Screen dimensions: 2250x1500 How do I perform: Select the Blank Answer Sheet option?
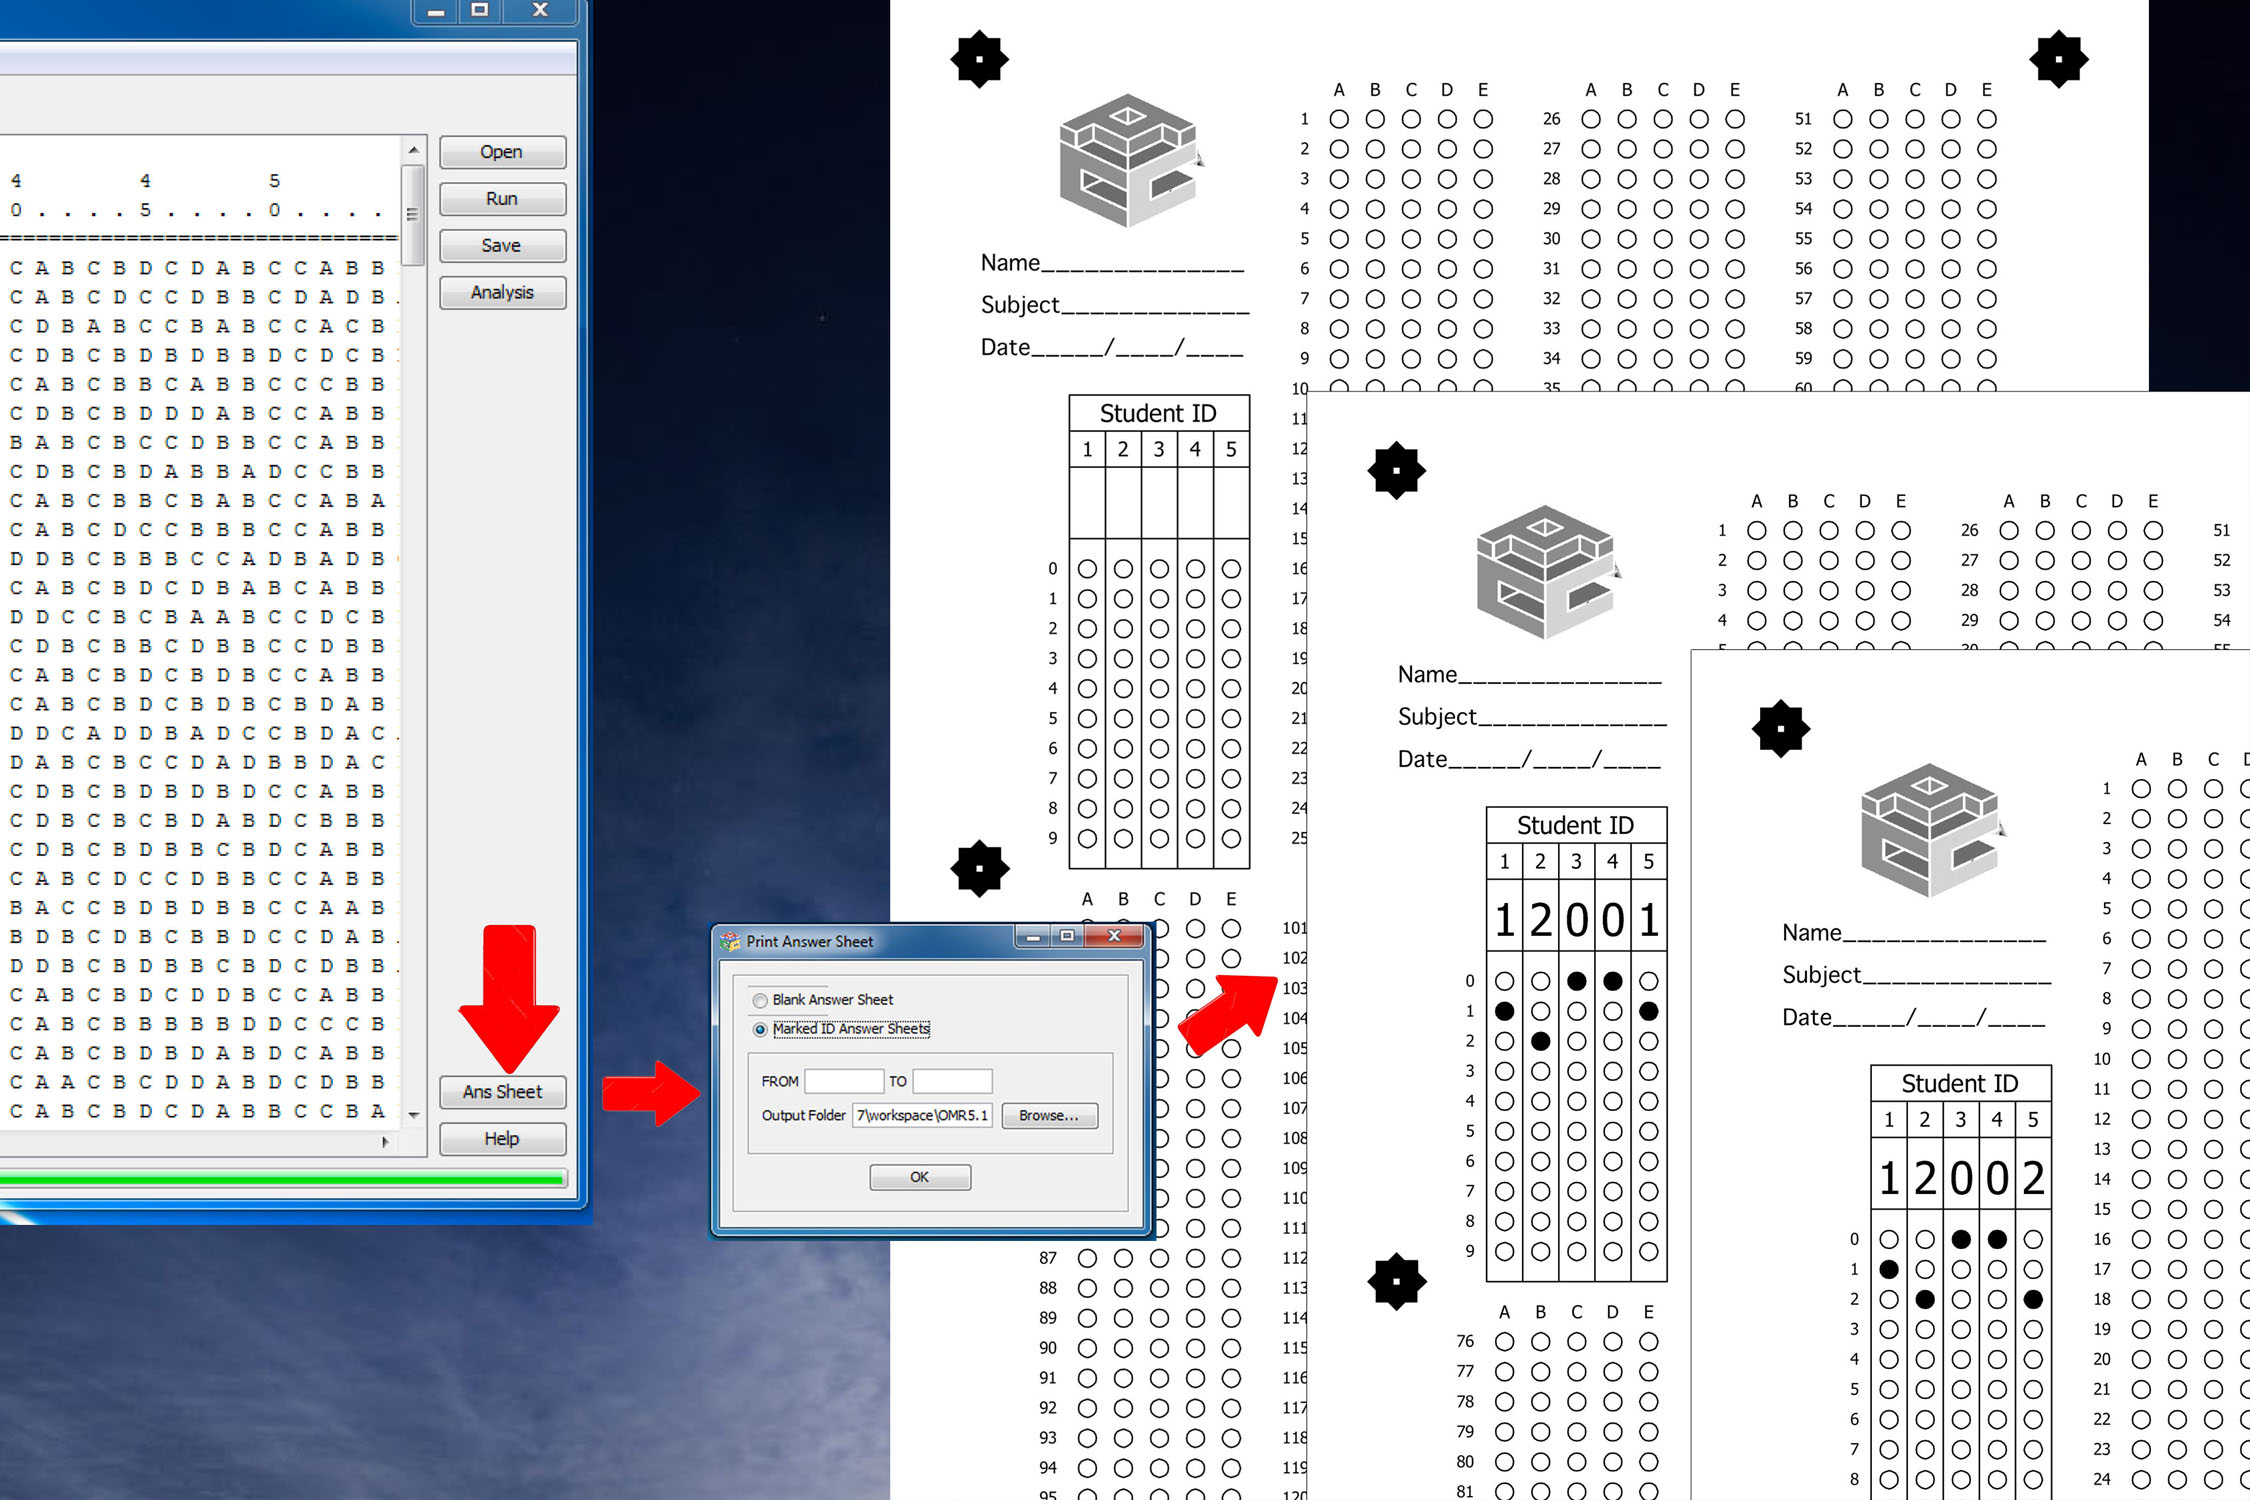coord(761,1000)
